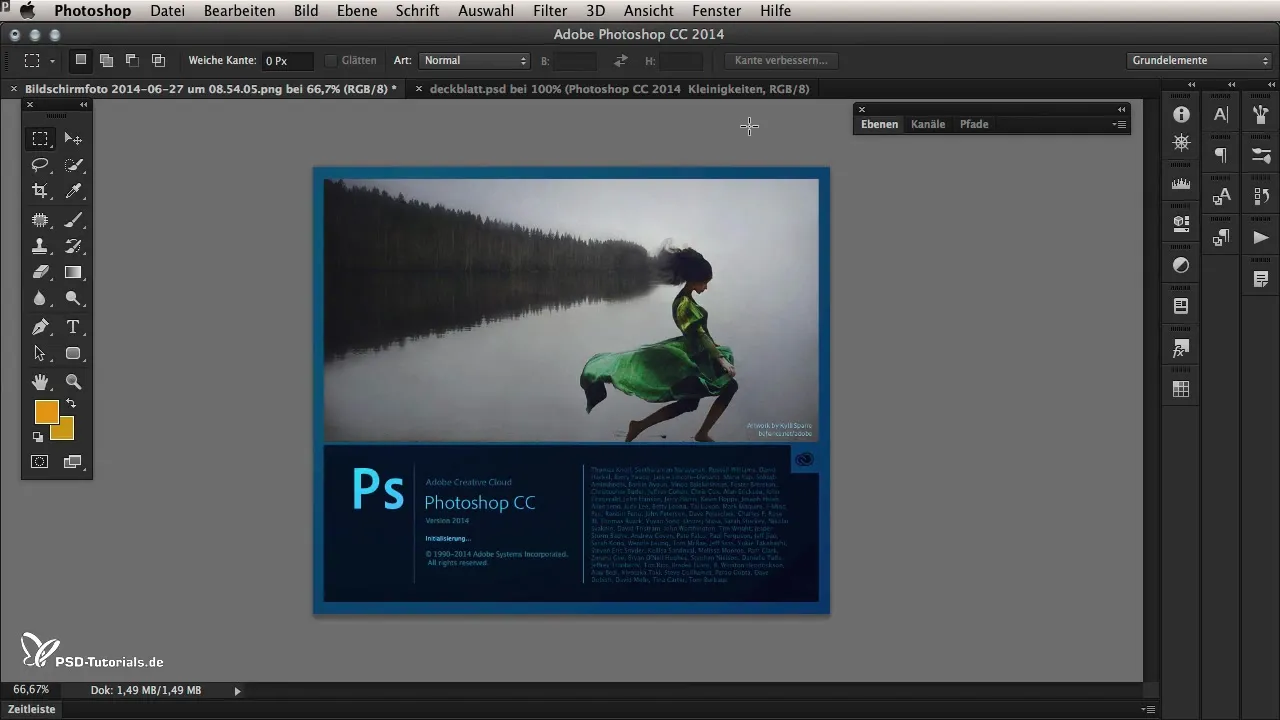Viewport: 1280px width, 720px height.
Task: Open the Paragraph Styles panel icon
Action: pos(1221,237)
